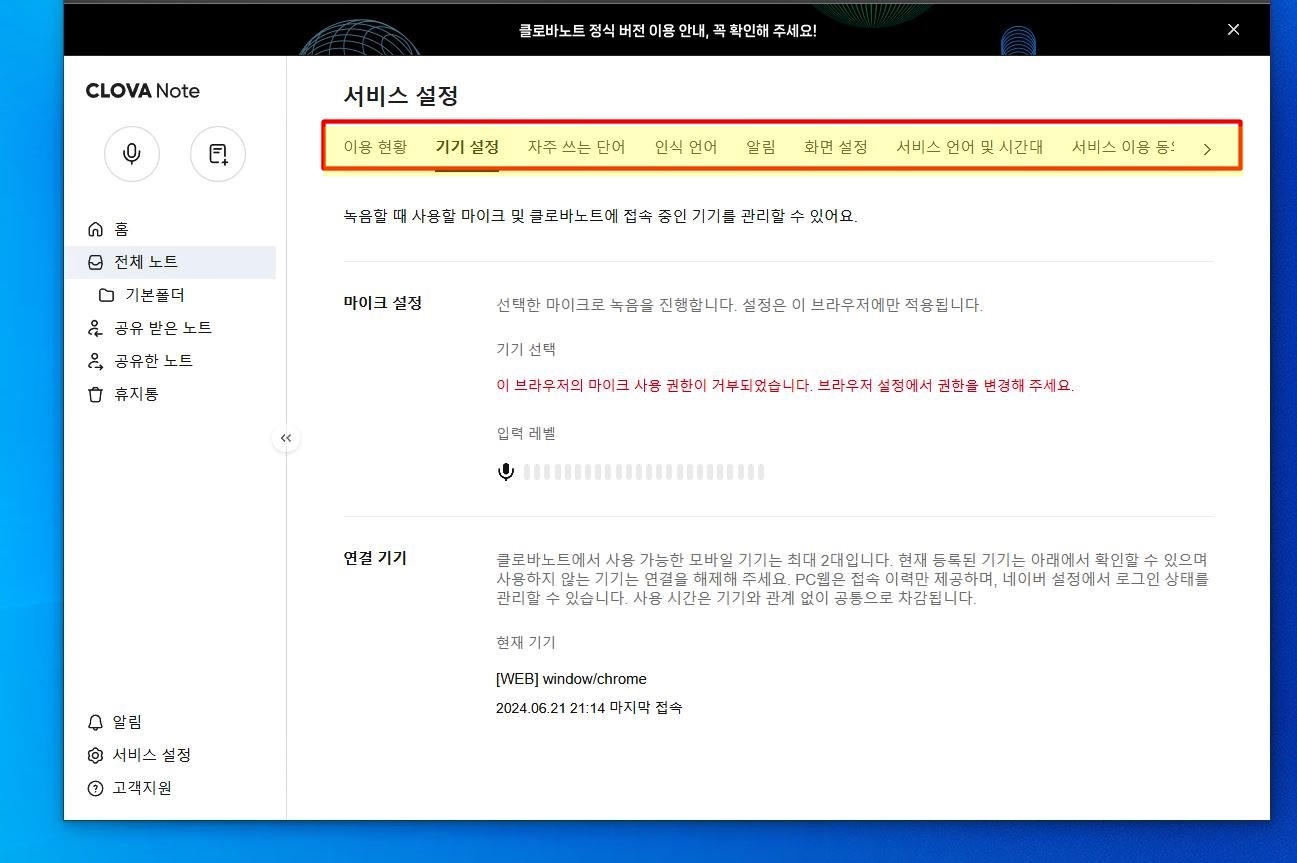The height and width of the screenshot is (863, 1297).
Task: Click the 기기 선택 label
Action: point(526,349)
